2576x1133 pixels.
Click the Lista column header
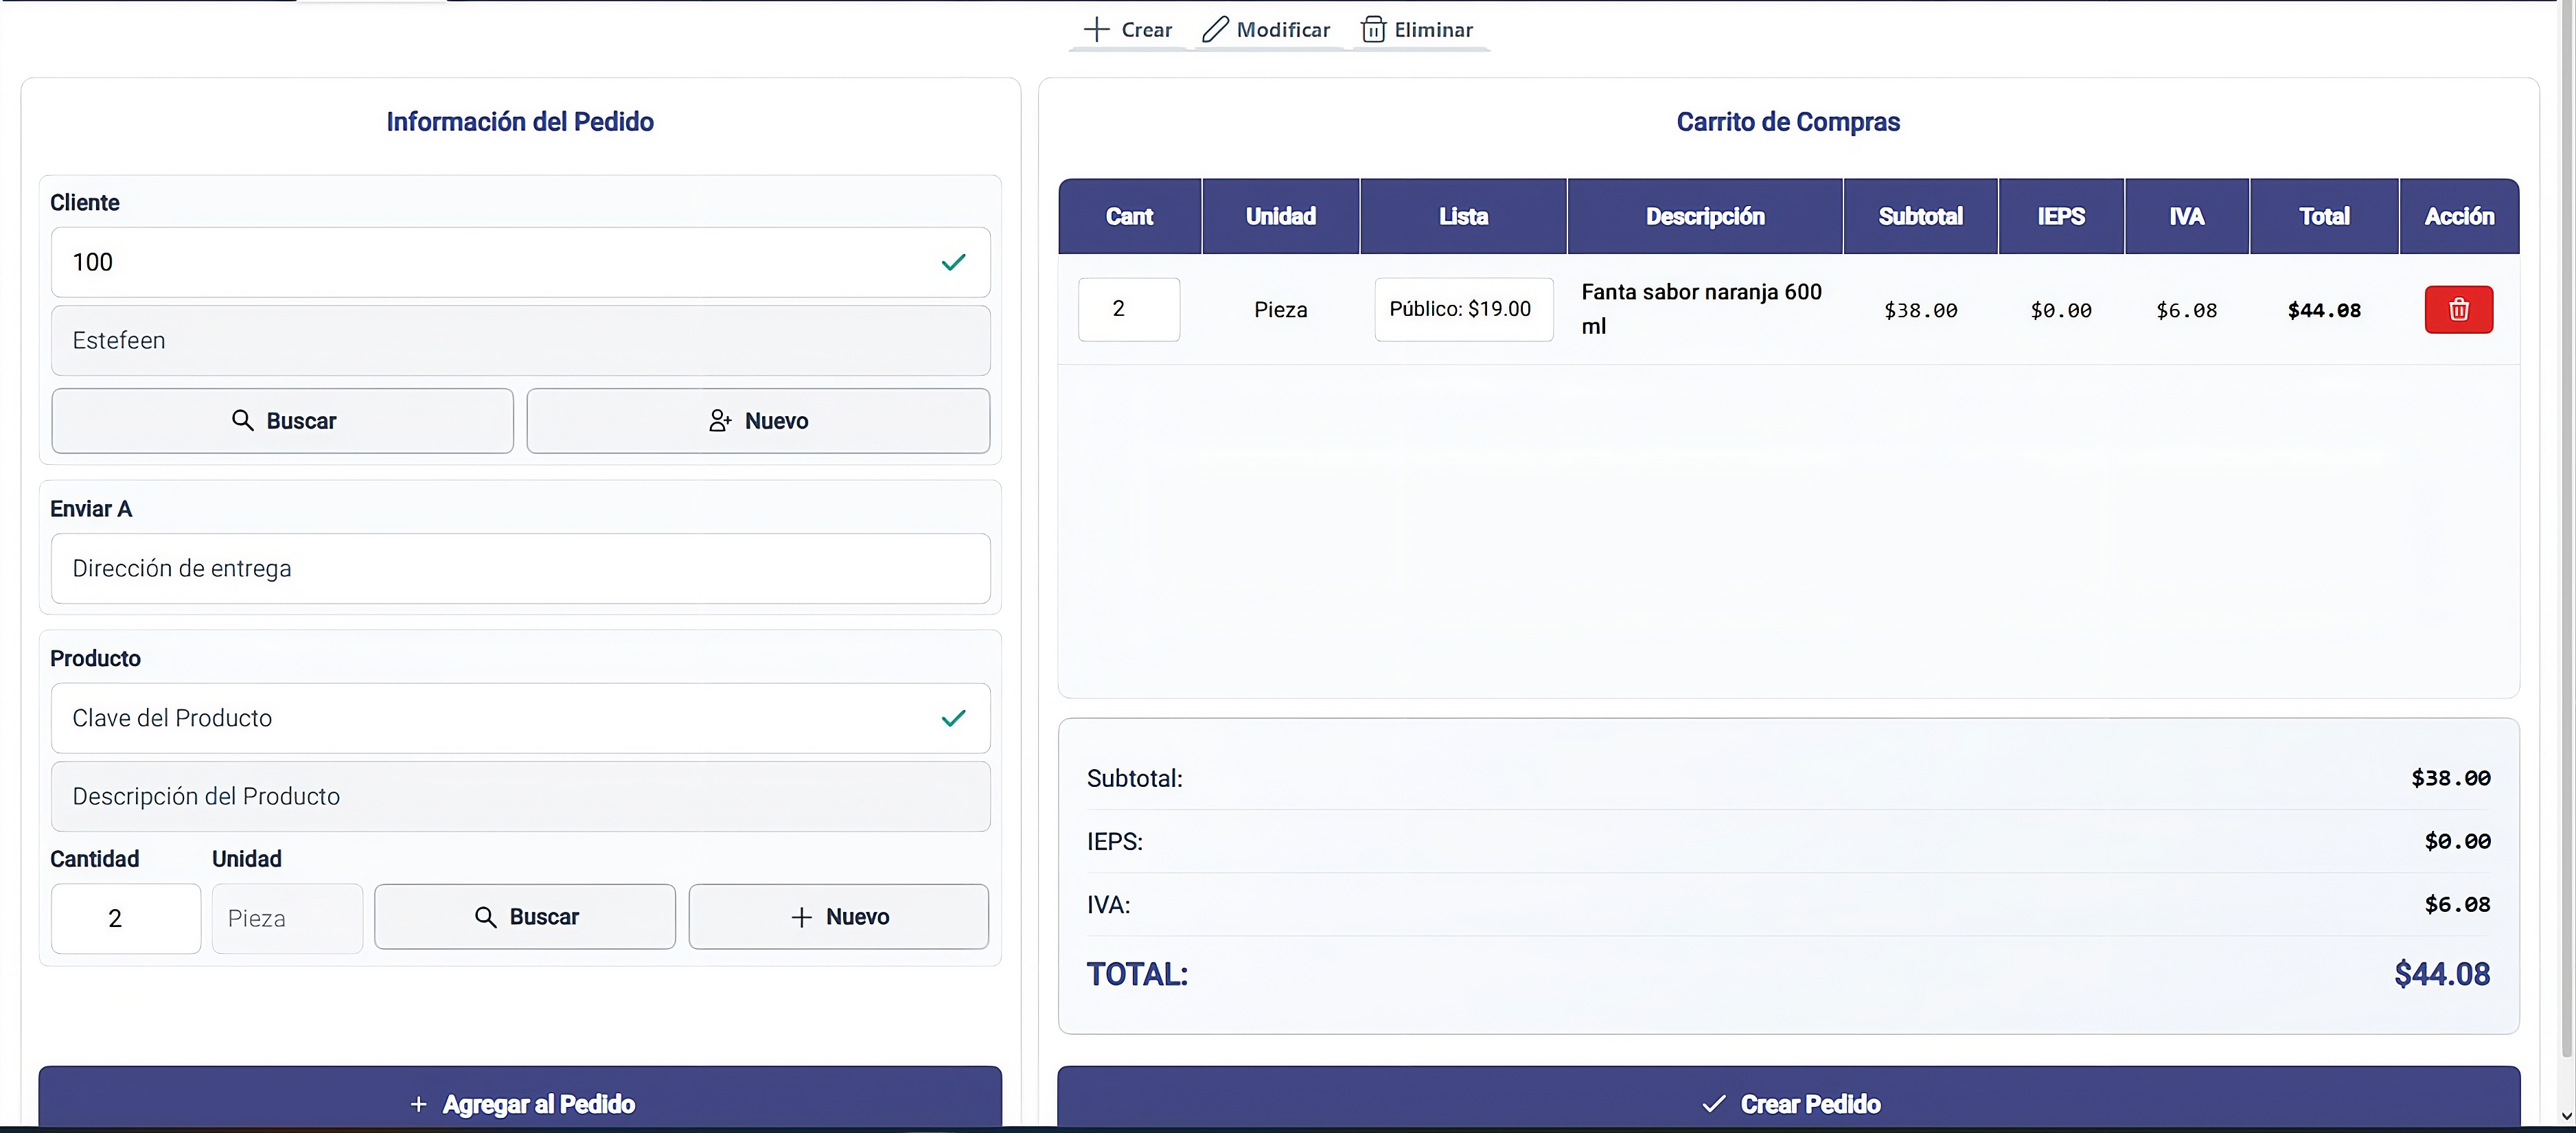(x=1464, y=216)
